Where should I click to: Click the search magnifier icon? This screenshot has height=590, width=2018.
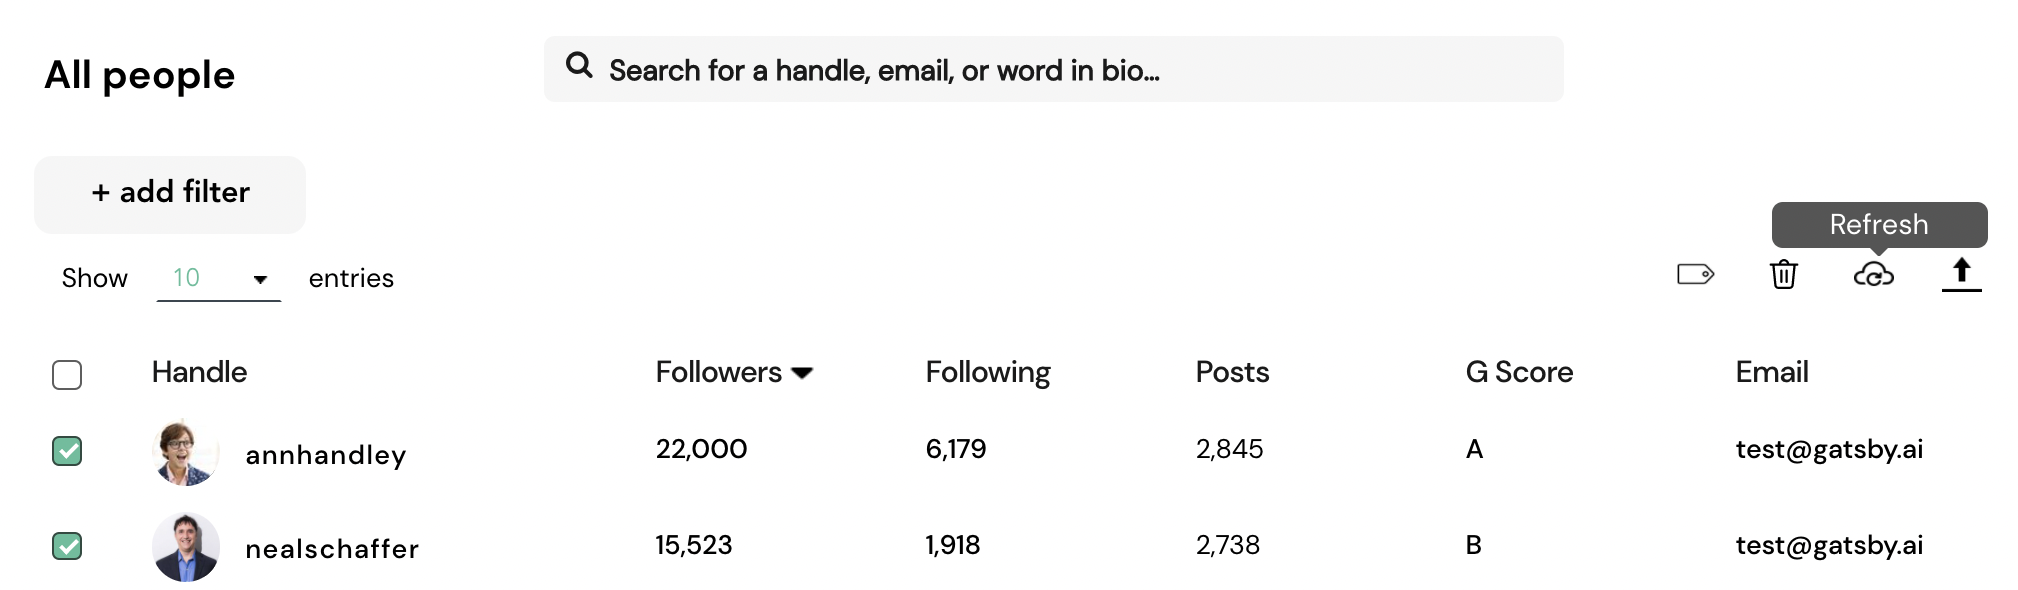(x=579, y=66)
